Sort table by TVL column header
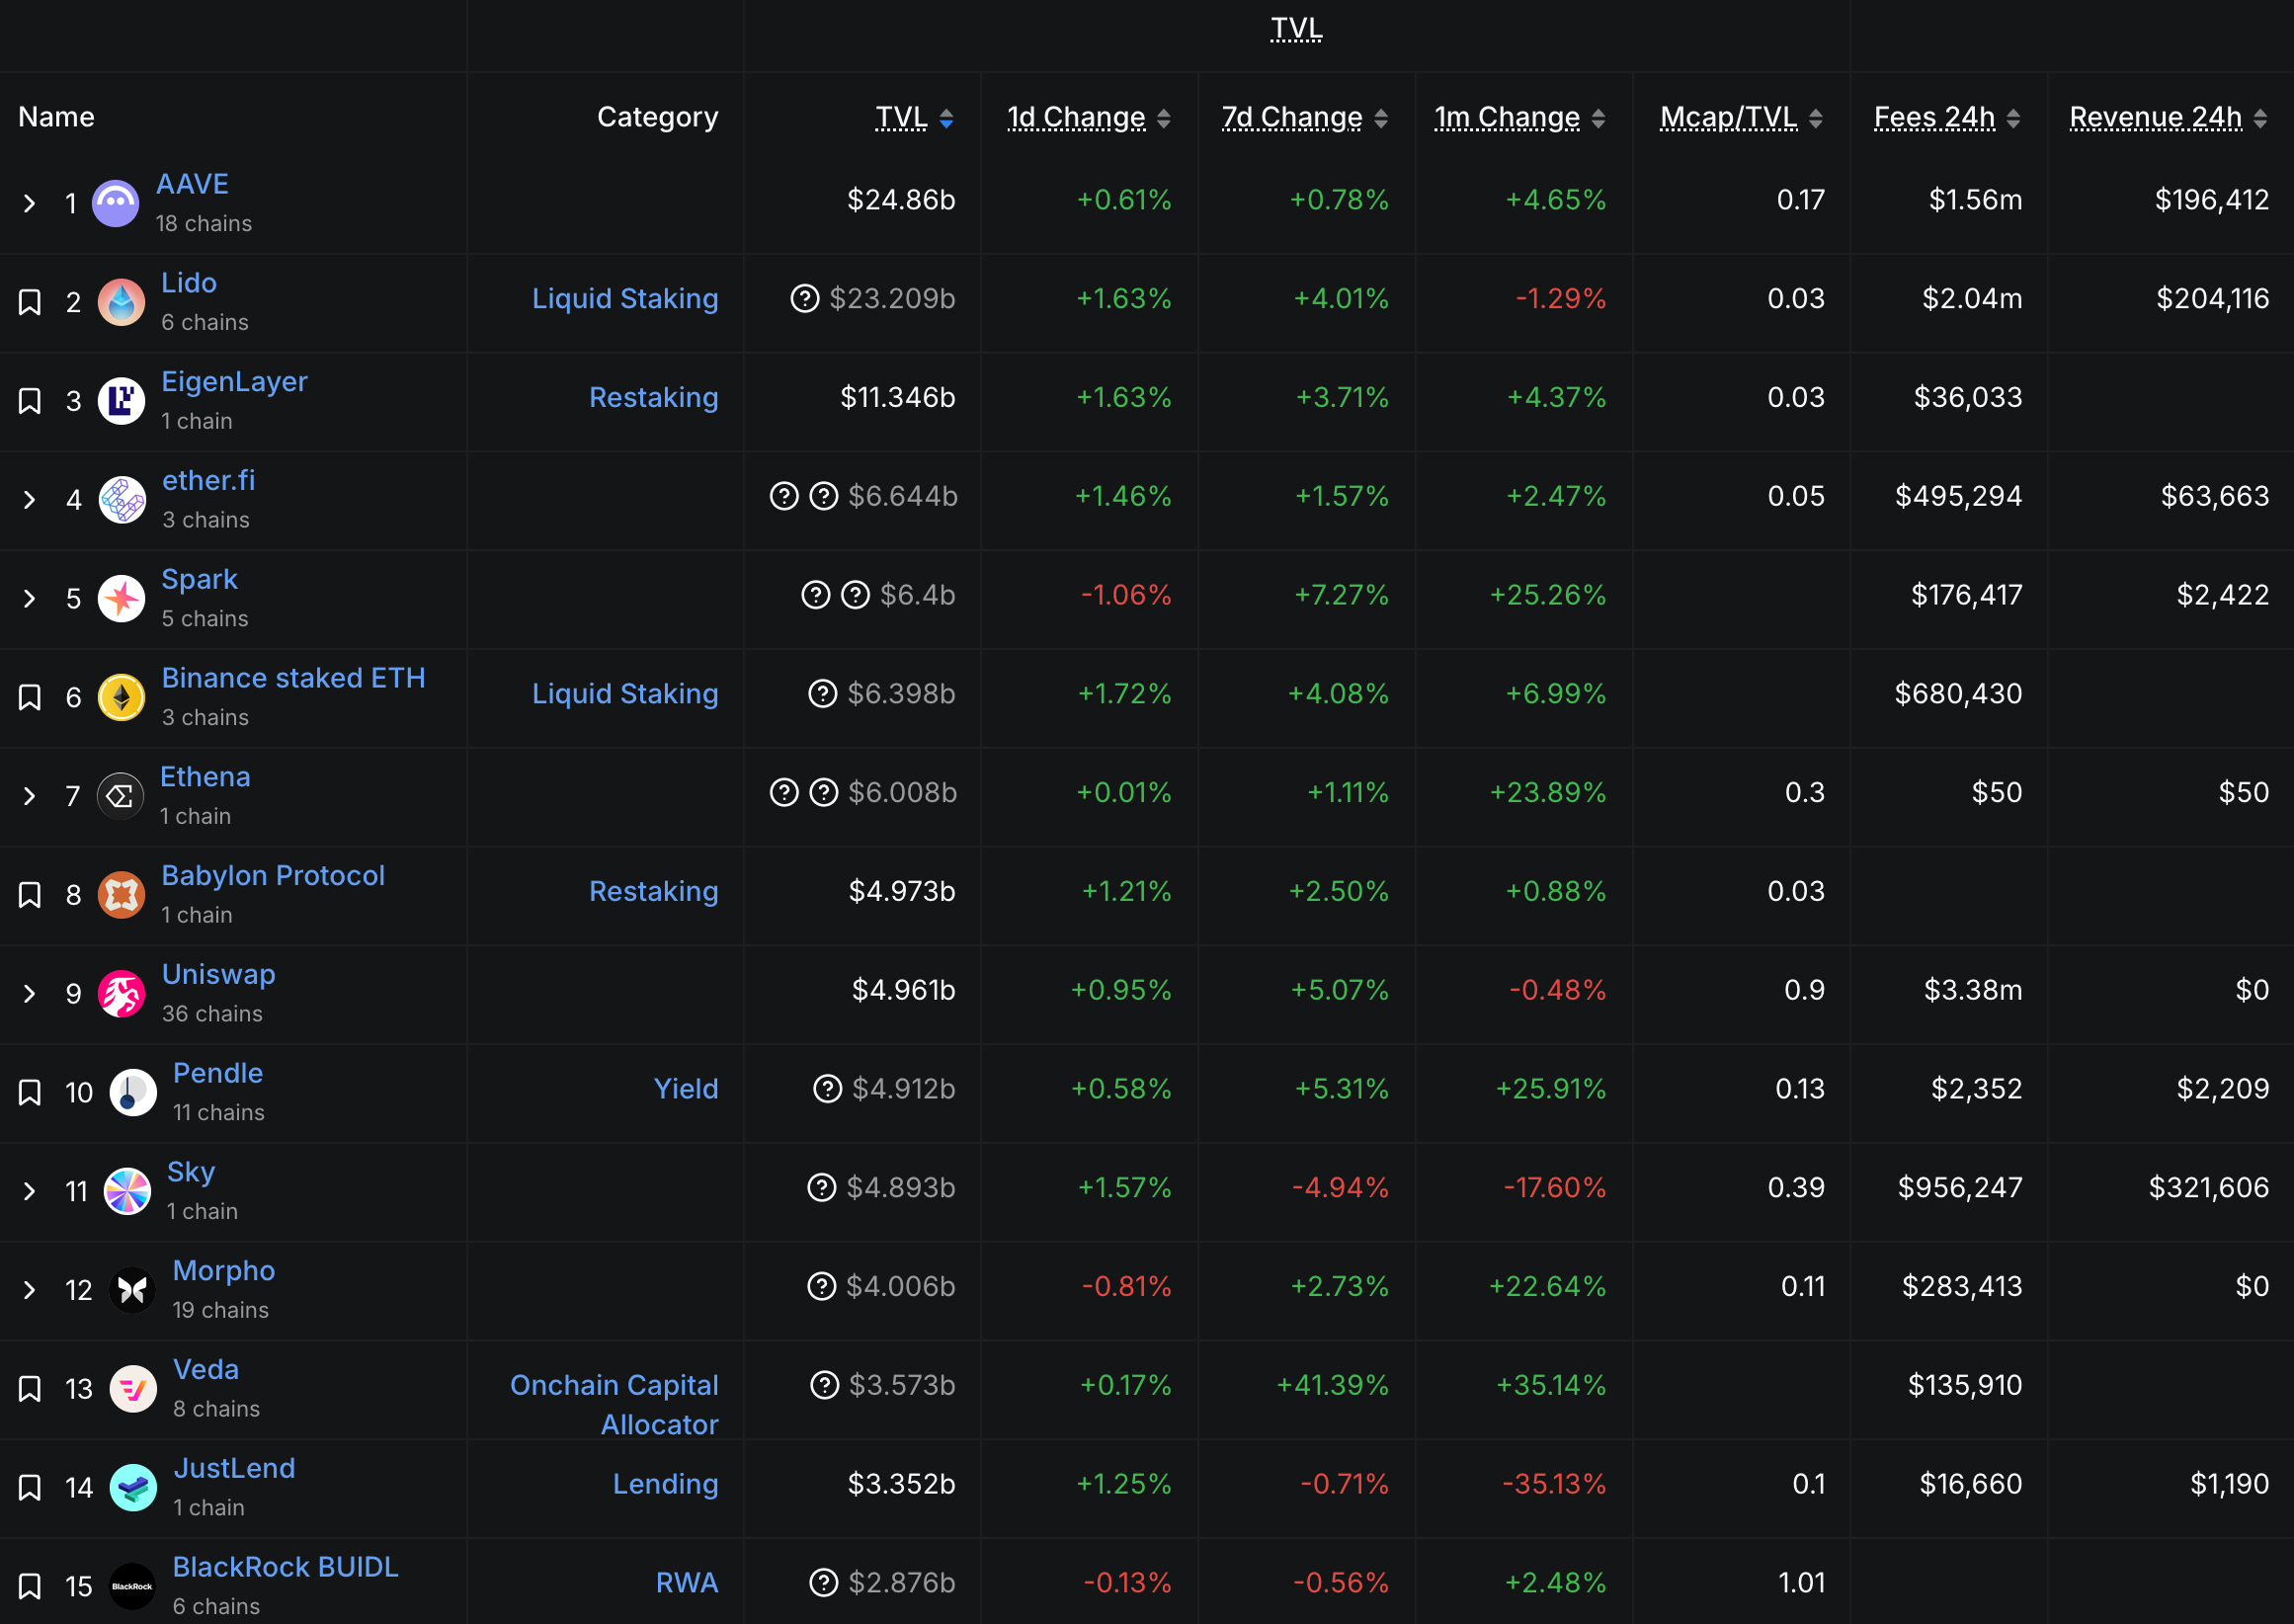2294x1624 pixels. [x=901, y=118]
